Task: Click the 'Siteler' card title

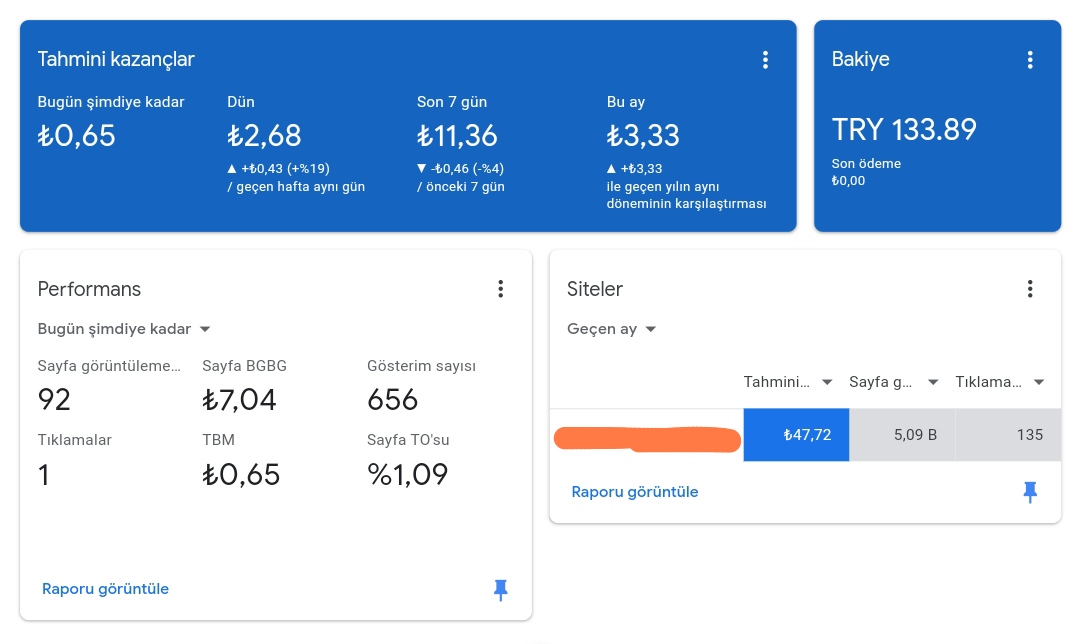Action: click(x=594, y=289)
